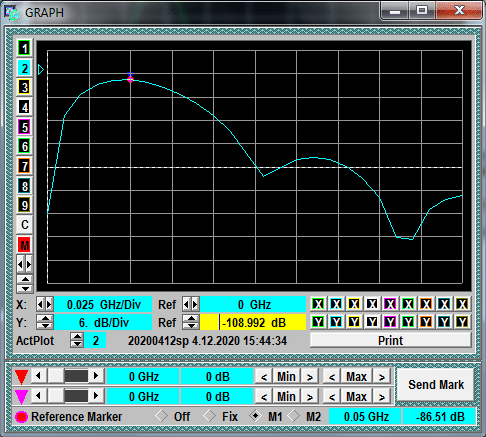
Task: Toggle the cyan X autoscale button
Action: point(336,304)
